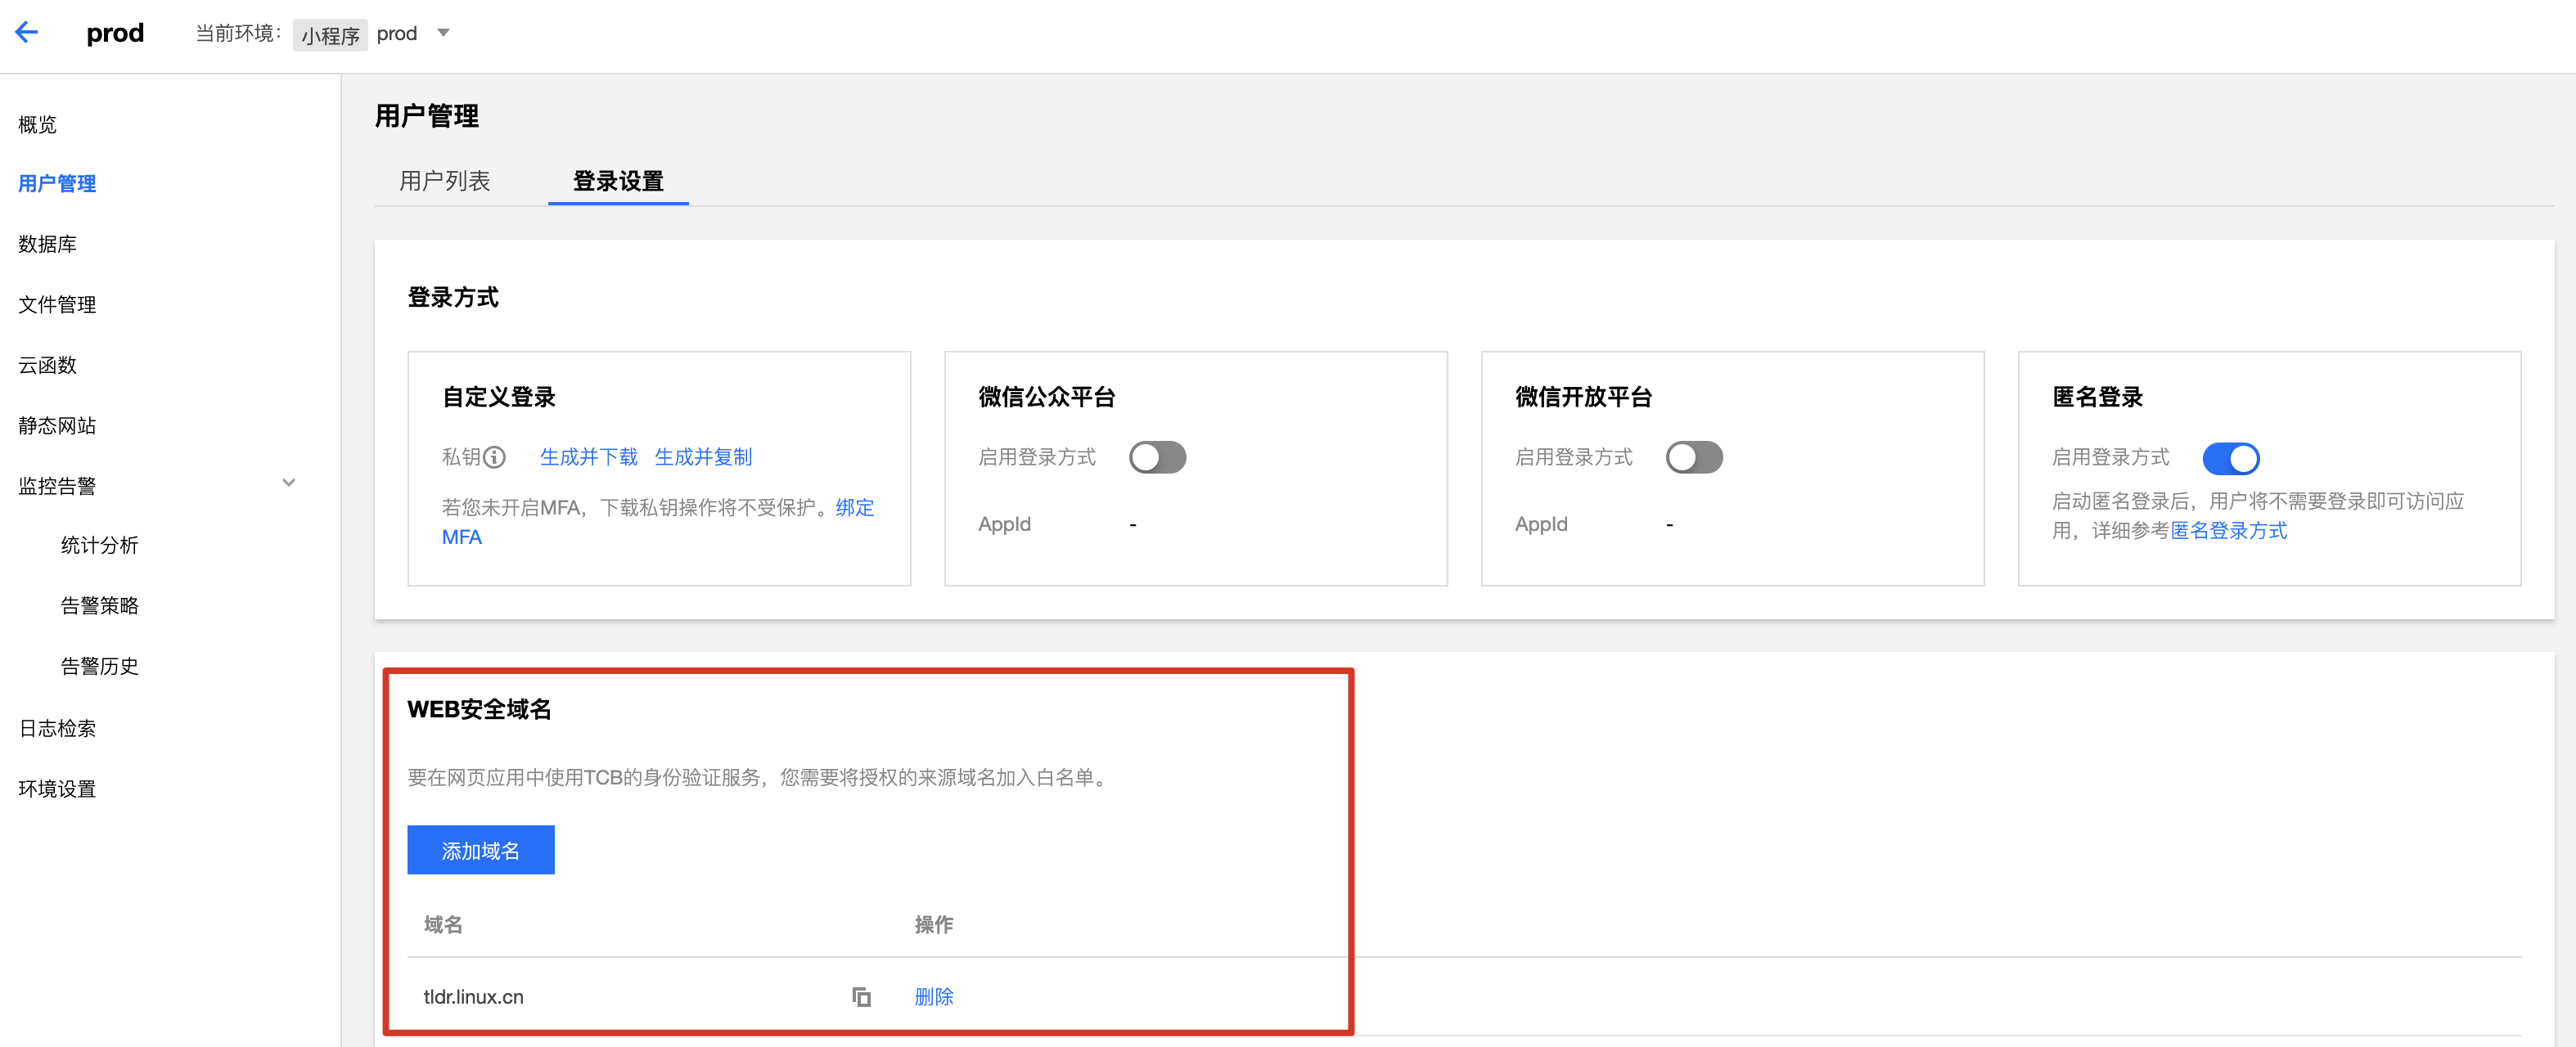Viewport: 2576px width, 1047px height.
Task: Click the 生成并复制 private key link
Action: click(x=703, y=457)
